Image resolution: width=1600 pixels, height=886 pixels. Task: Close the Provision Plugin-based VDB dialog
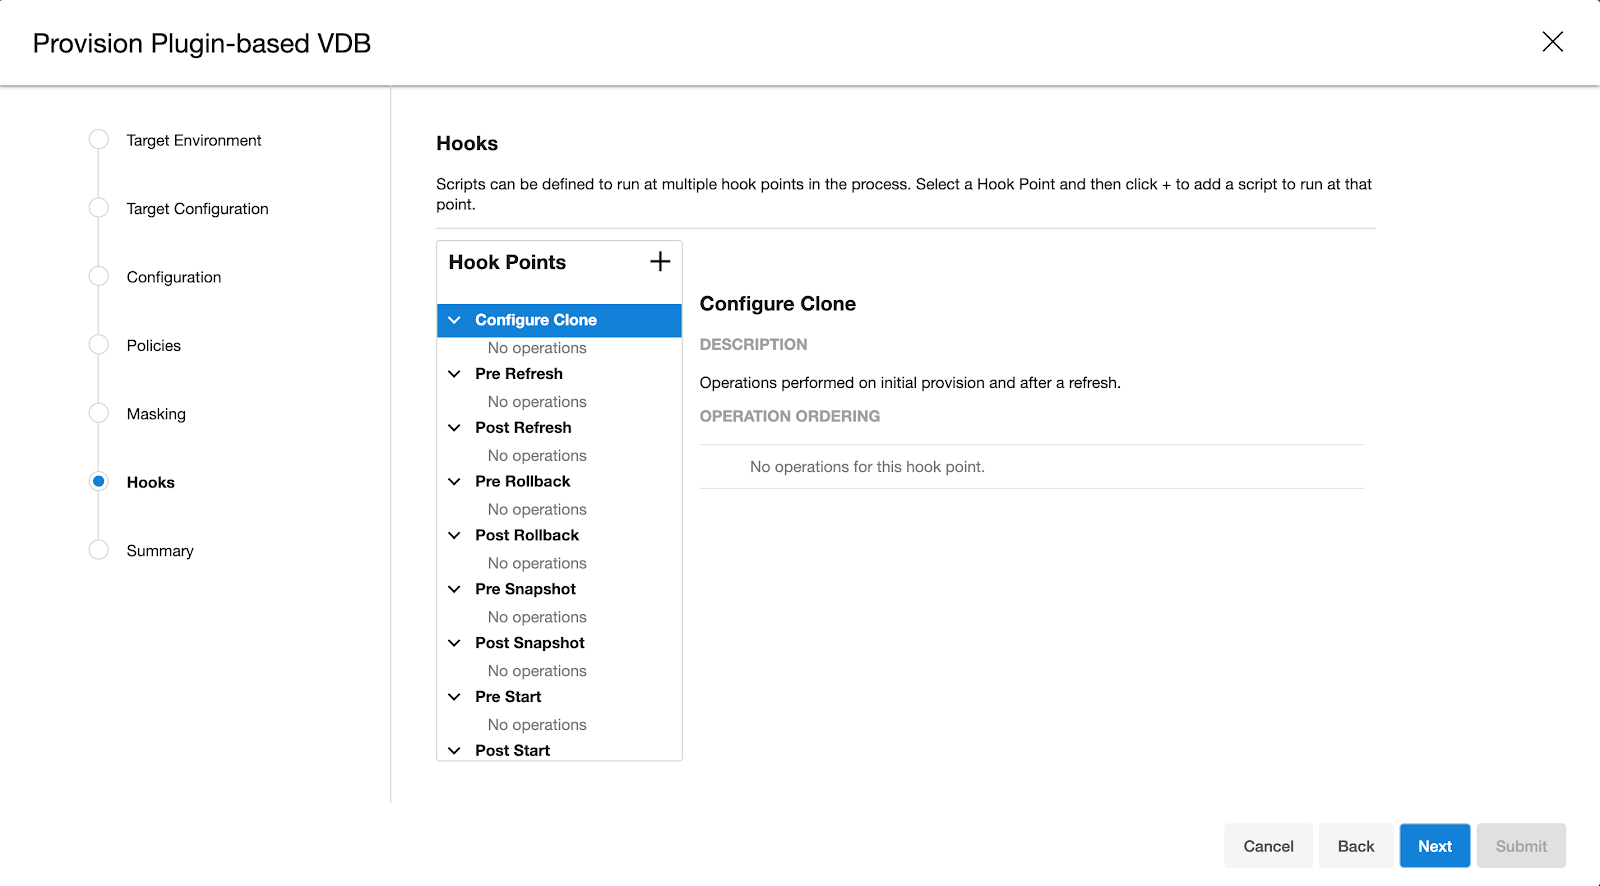point(1552,42)
